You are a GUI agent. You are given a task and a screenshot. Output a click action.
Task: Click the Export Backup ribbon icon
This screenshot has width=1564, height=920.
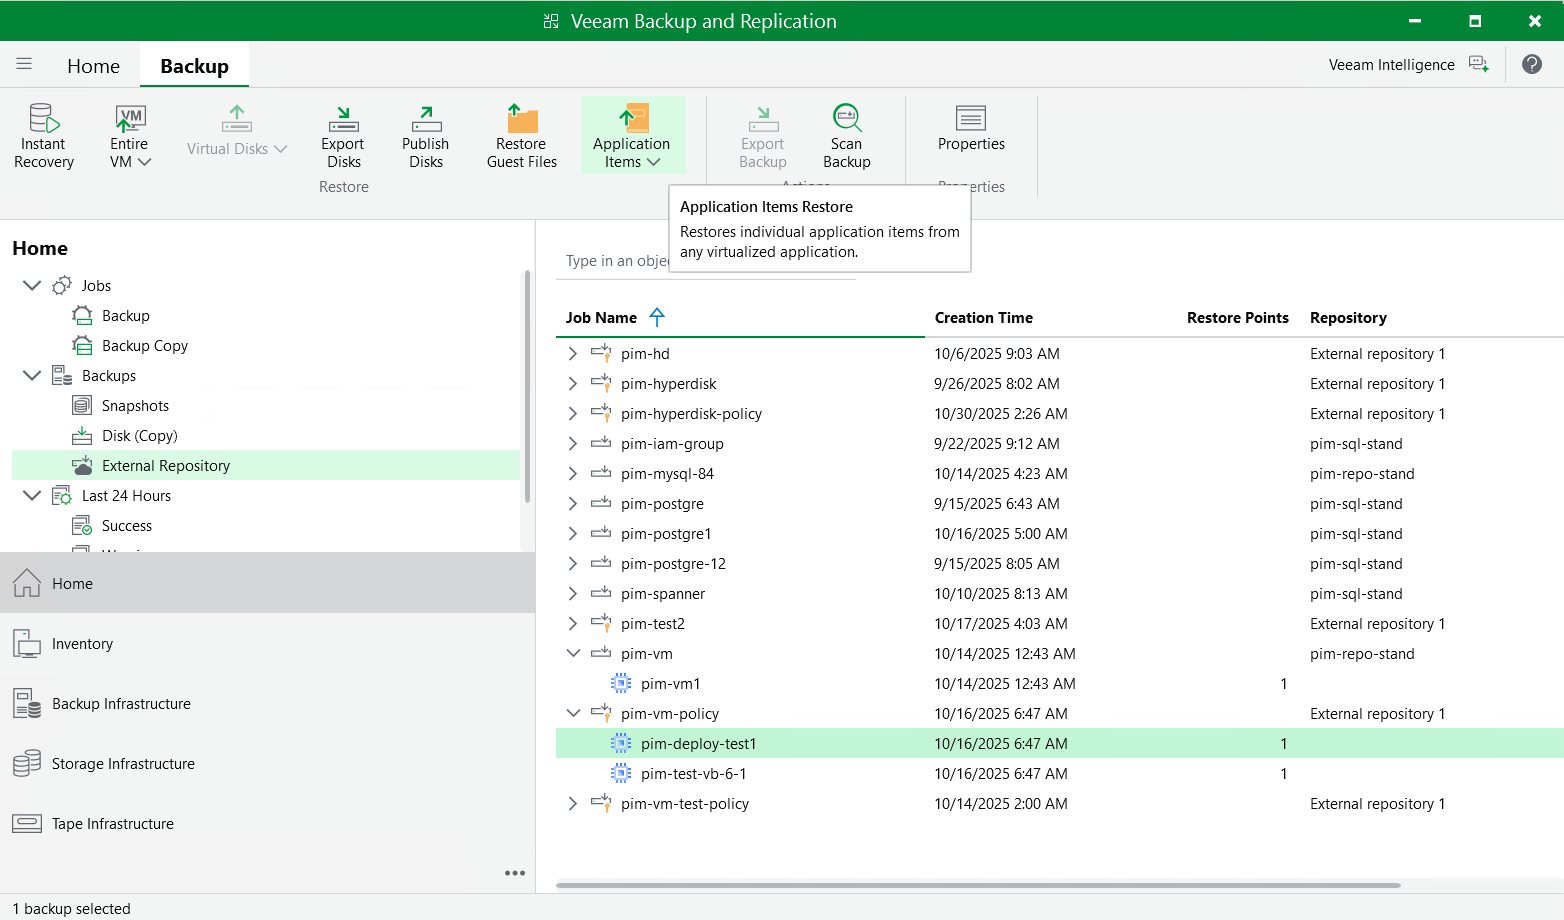pyautogui.click(x=763, y=119)
